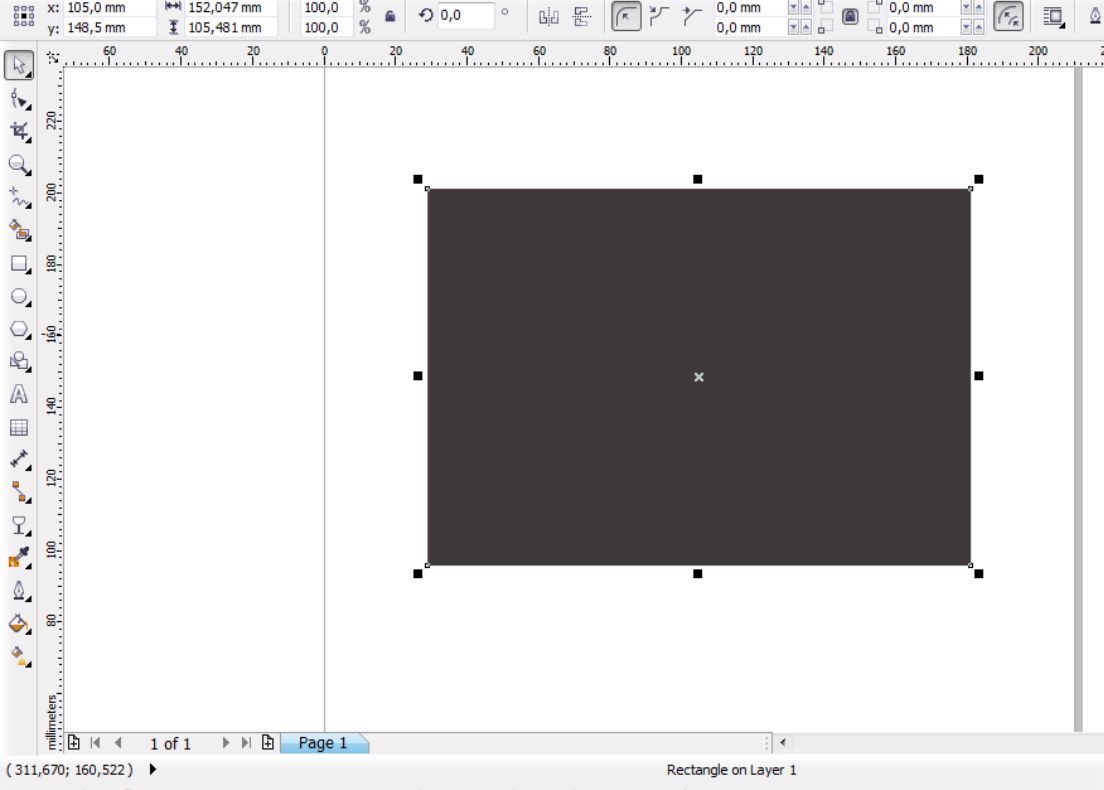Click the bottom-left corner radius field
Image resolution: width=1104 pixels, height=790 pixels.
(751, 27)
